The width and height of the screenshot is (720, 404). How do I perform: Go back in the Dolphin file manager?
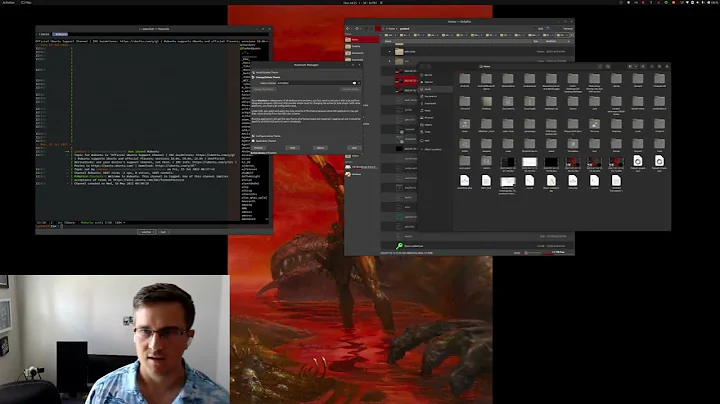[348, 28]
